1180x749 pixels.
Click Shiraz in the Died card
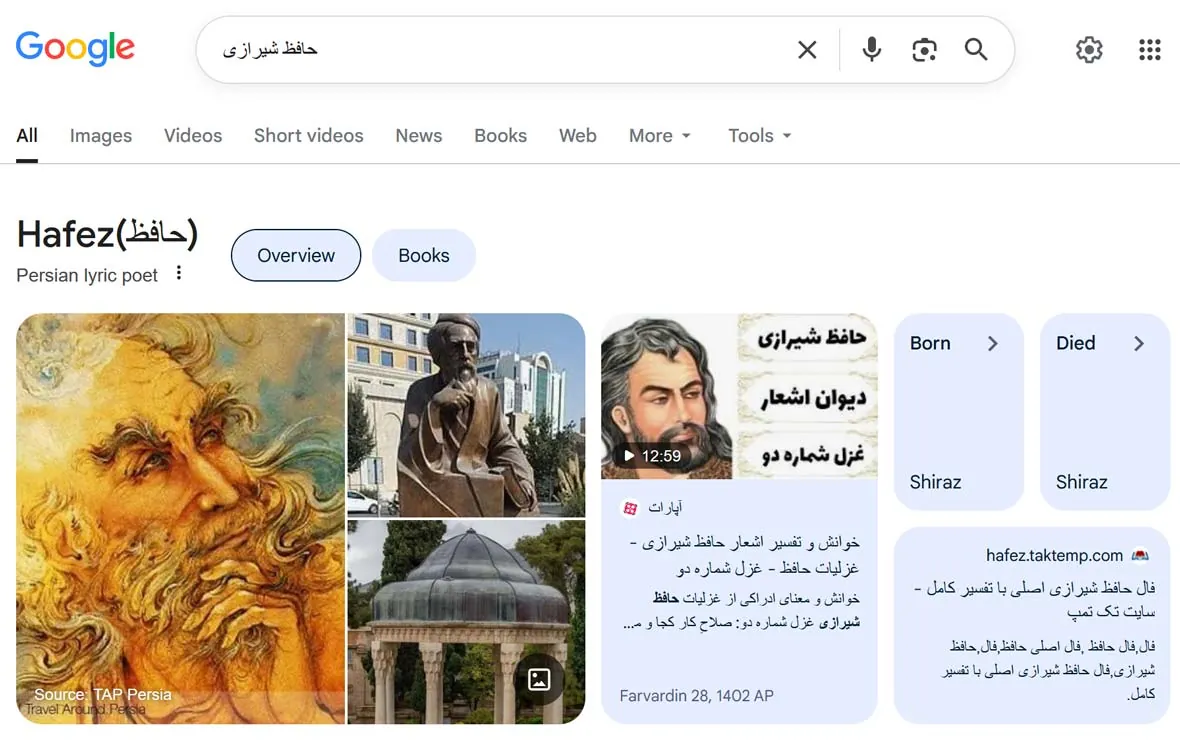(x=1081, y=482)
